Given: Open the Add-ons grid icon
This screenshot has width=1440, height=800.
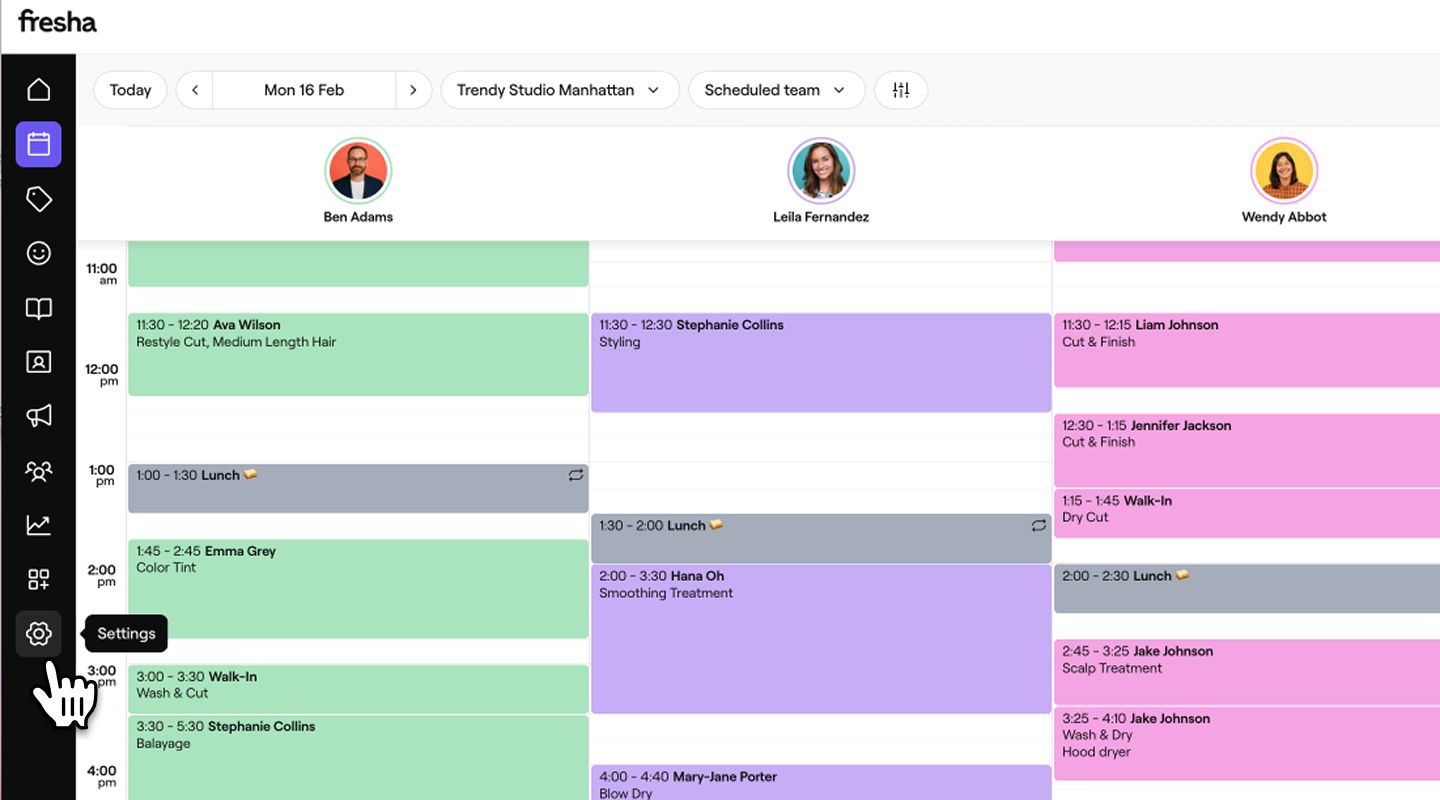Looking at the screenshot, I should tap(38, 579).
